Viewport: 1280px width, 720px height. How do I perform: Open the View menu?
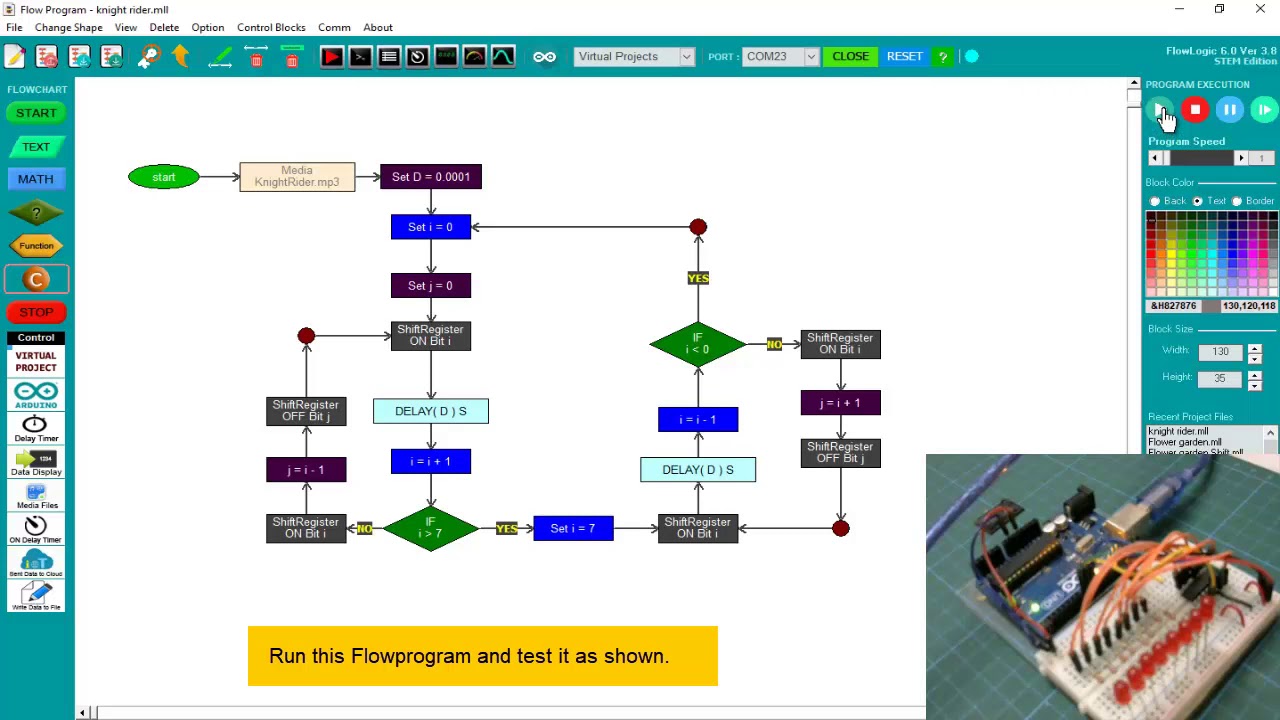[126, 27]
